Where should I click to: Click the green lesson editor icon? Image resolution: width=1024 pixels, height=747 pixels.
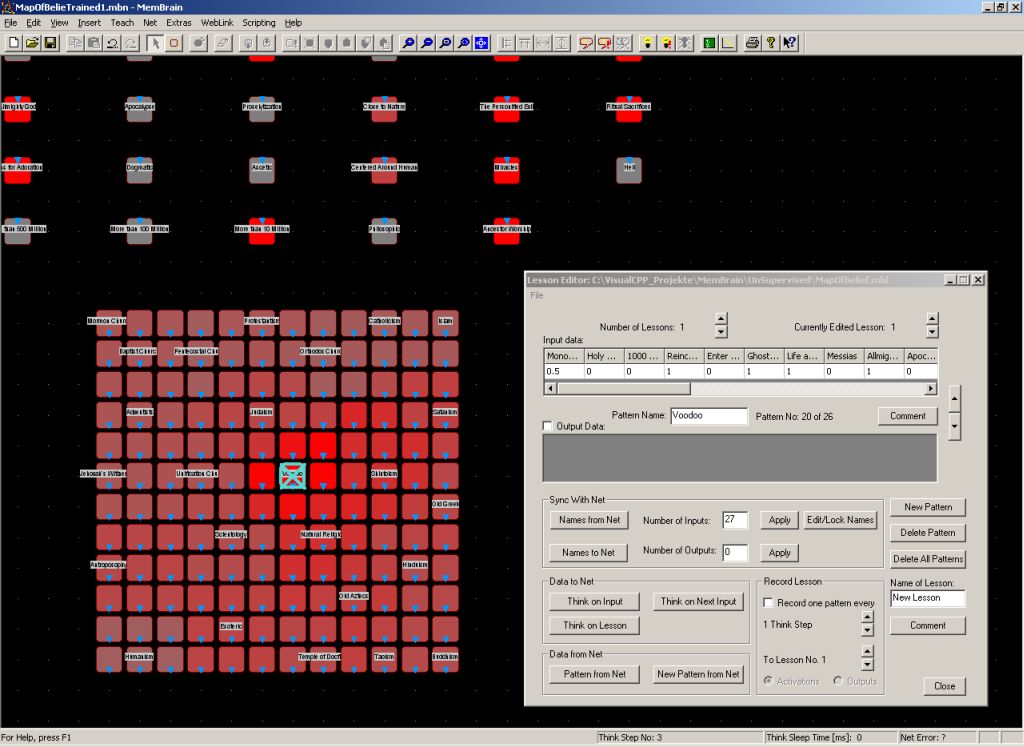(708, 43)
